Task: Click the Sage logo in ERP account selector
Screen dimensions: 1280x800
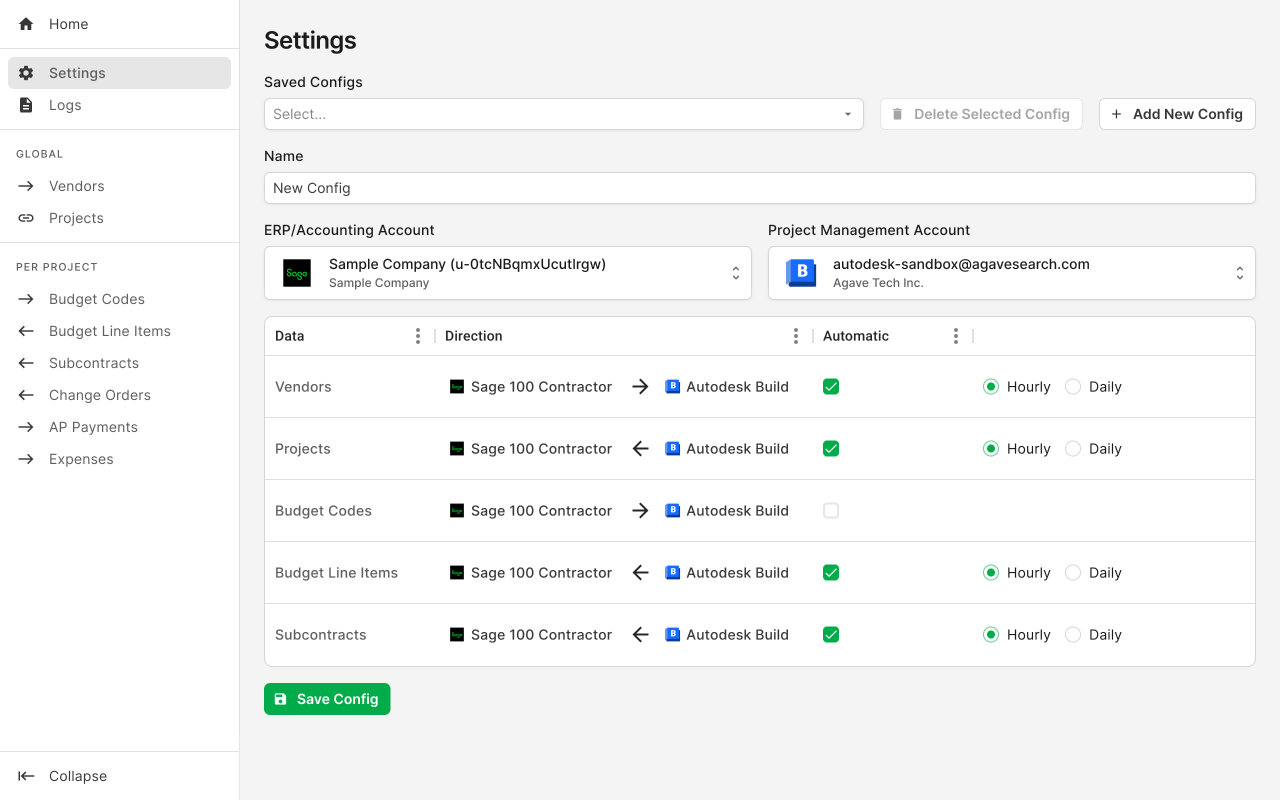Action: point(297,273)
